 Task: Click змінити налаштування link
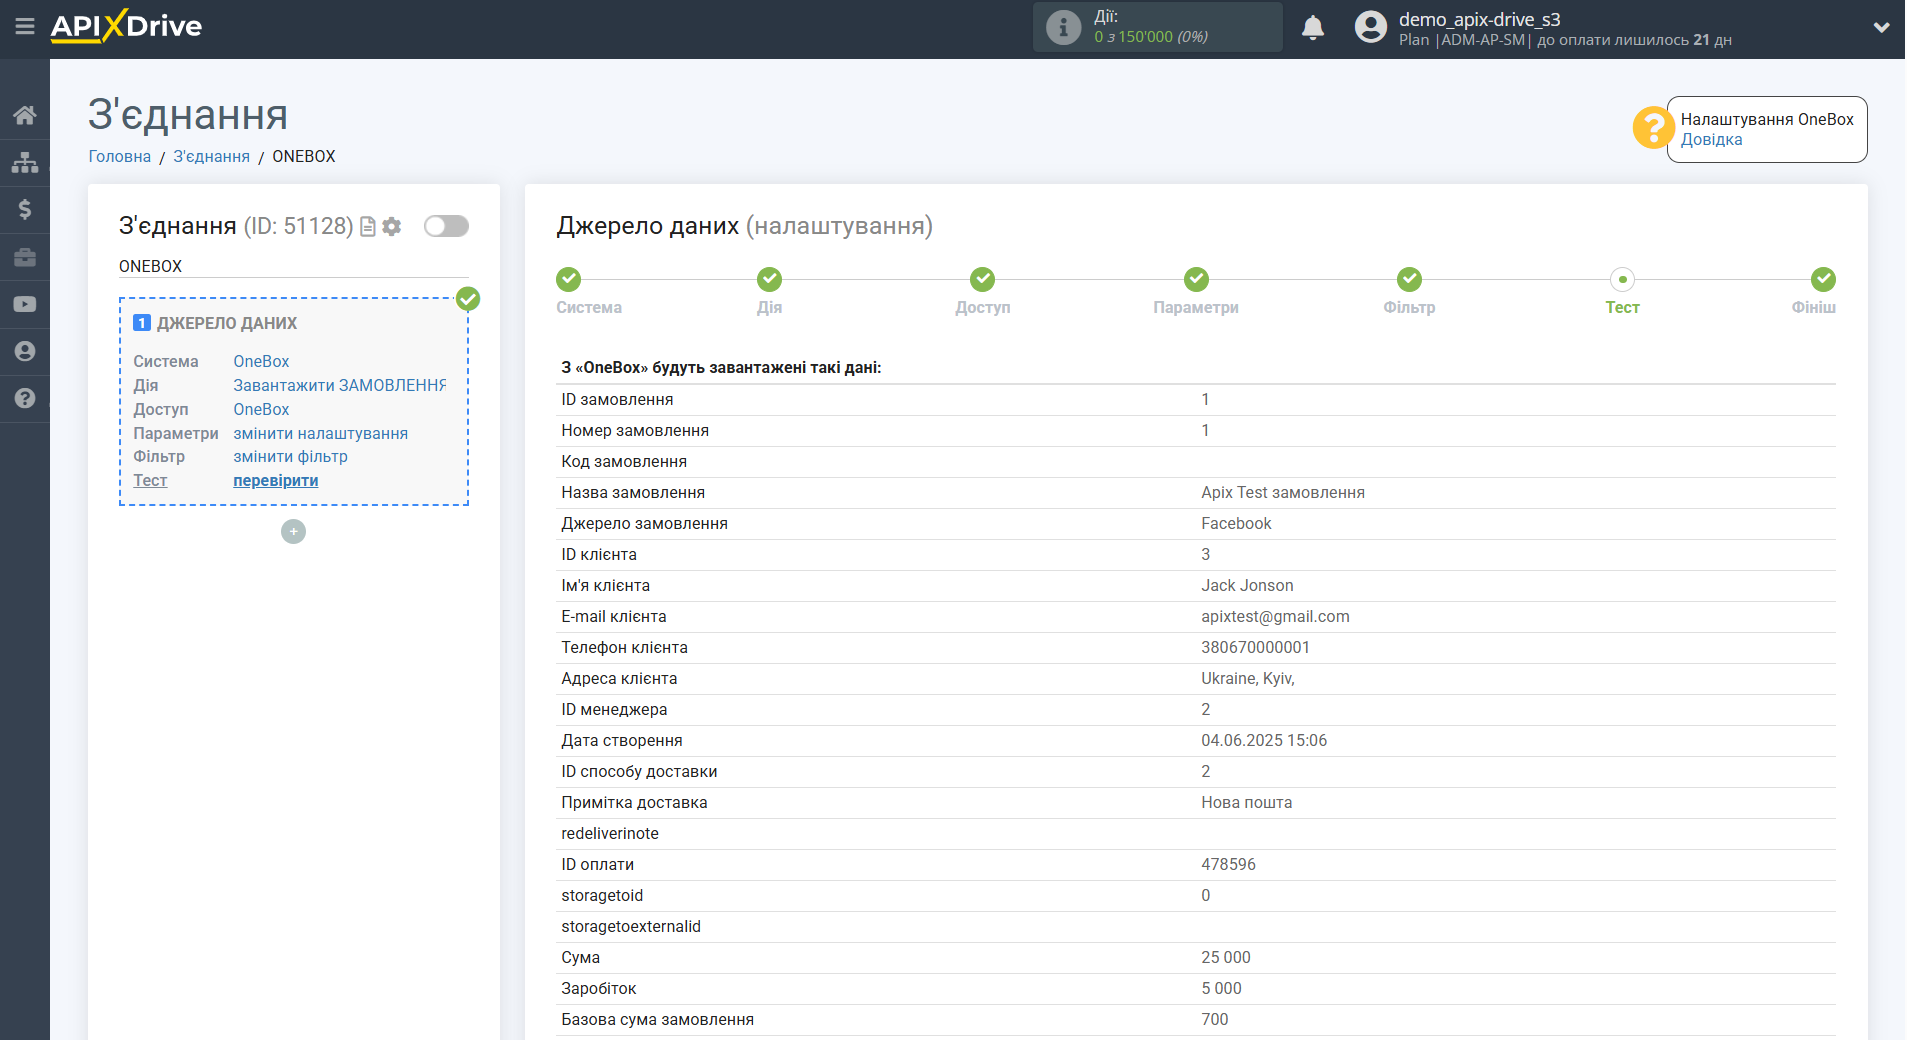(x=320, y=433)
